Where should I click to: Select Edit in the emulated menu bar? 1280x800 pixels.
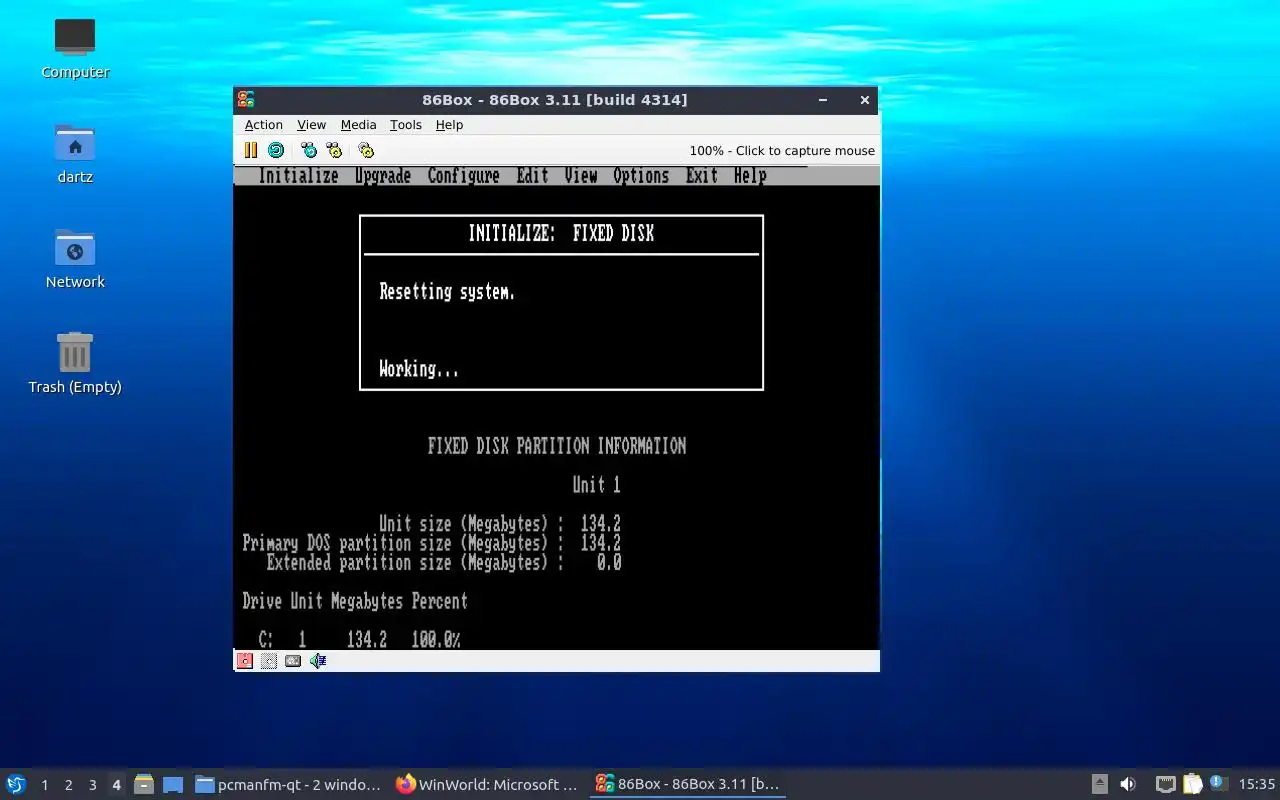pos(532,176)
